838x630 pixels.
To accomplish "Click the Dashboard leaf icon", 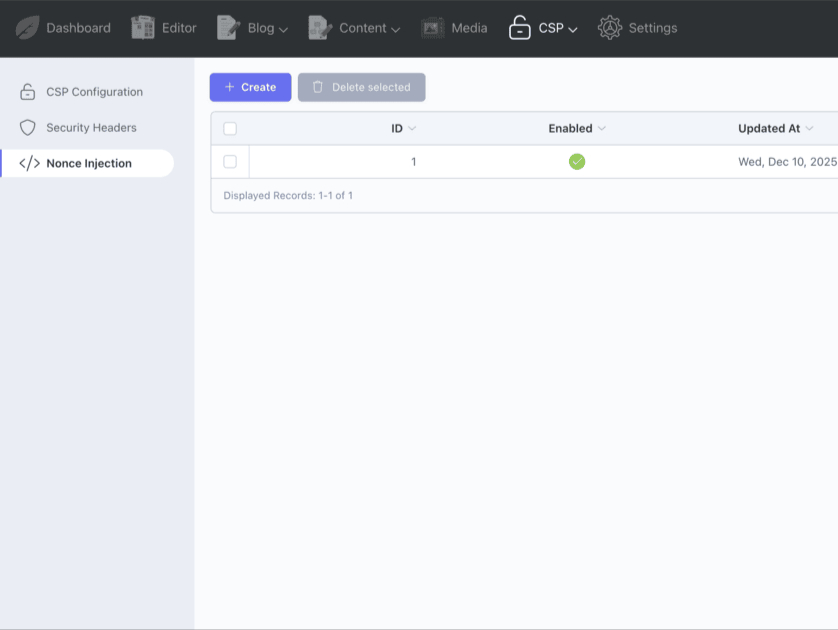I will pos(28,28).
